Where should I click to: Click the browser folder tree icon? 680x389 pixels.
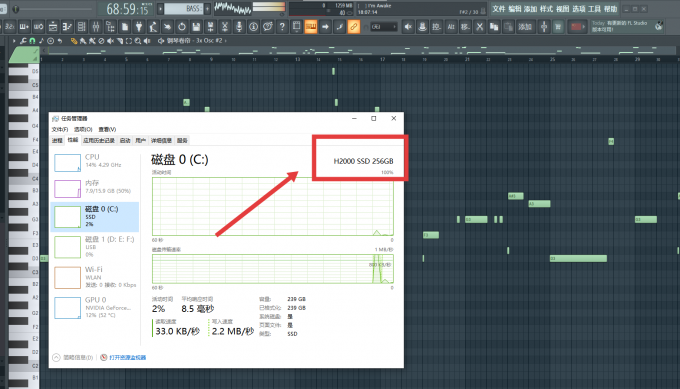[110, 27]
